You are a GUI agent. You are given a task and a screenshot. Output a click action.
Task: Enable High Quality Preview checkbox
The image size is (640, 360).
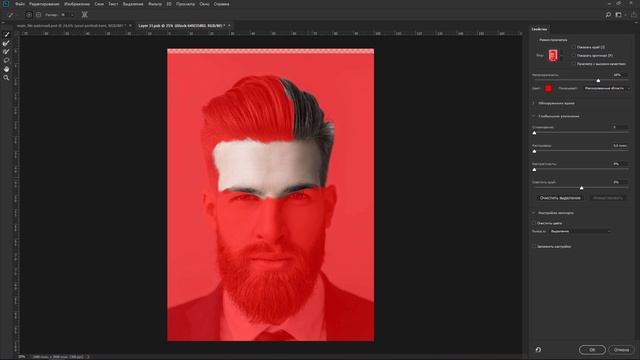573,64
